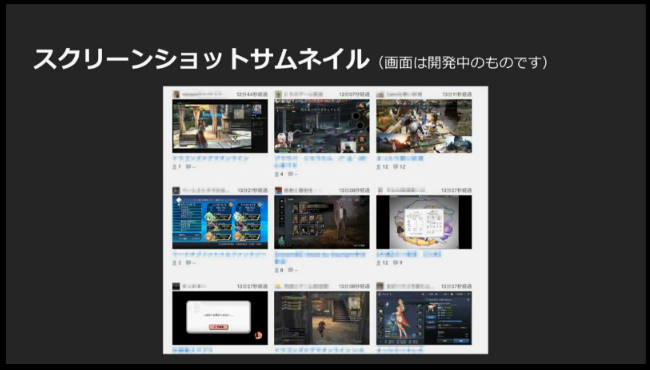Open the thumbnail with white document over colorful art
Viewport: 650px width, 370px height.
[x=424, y=222]
